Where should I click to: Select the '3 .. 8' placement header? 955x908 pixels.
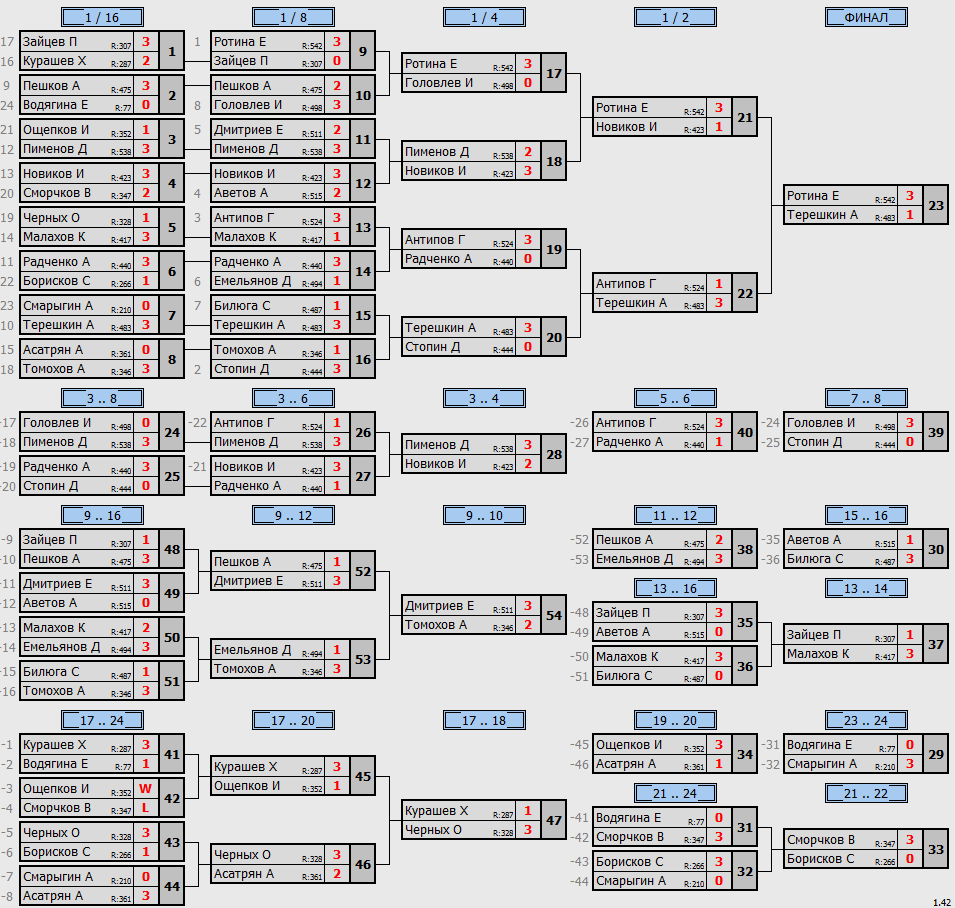tap(102, 398)
